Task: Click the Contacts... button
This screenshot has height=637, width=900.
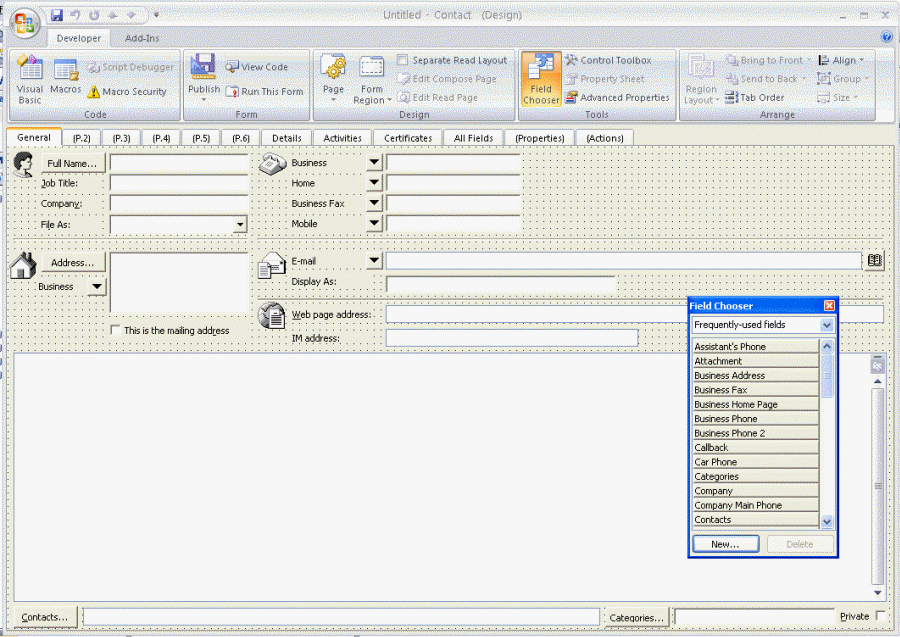Action: pyautogui.click(x=45, y=617)
